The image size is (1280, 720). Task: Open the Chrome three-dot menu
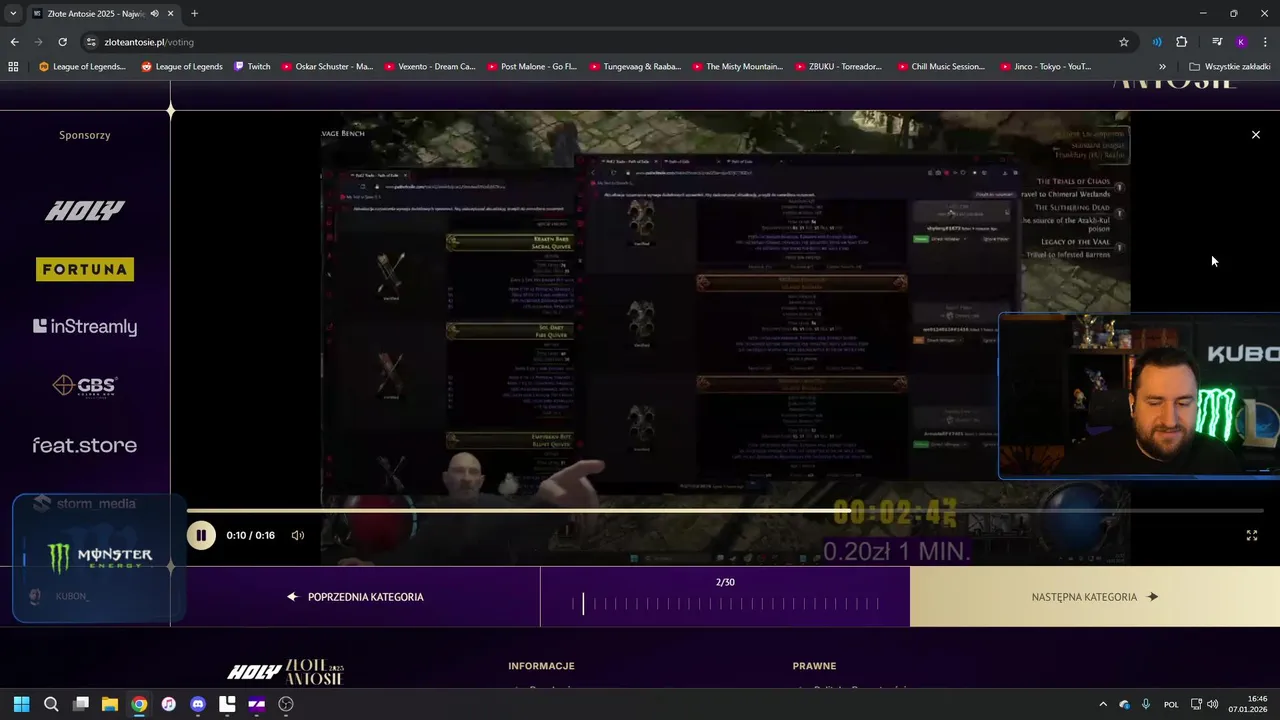(x=1266, y=42)
